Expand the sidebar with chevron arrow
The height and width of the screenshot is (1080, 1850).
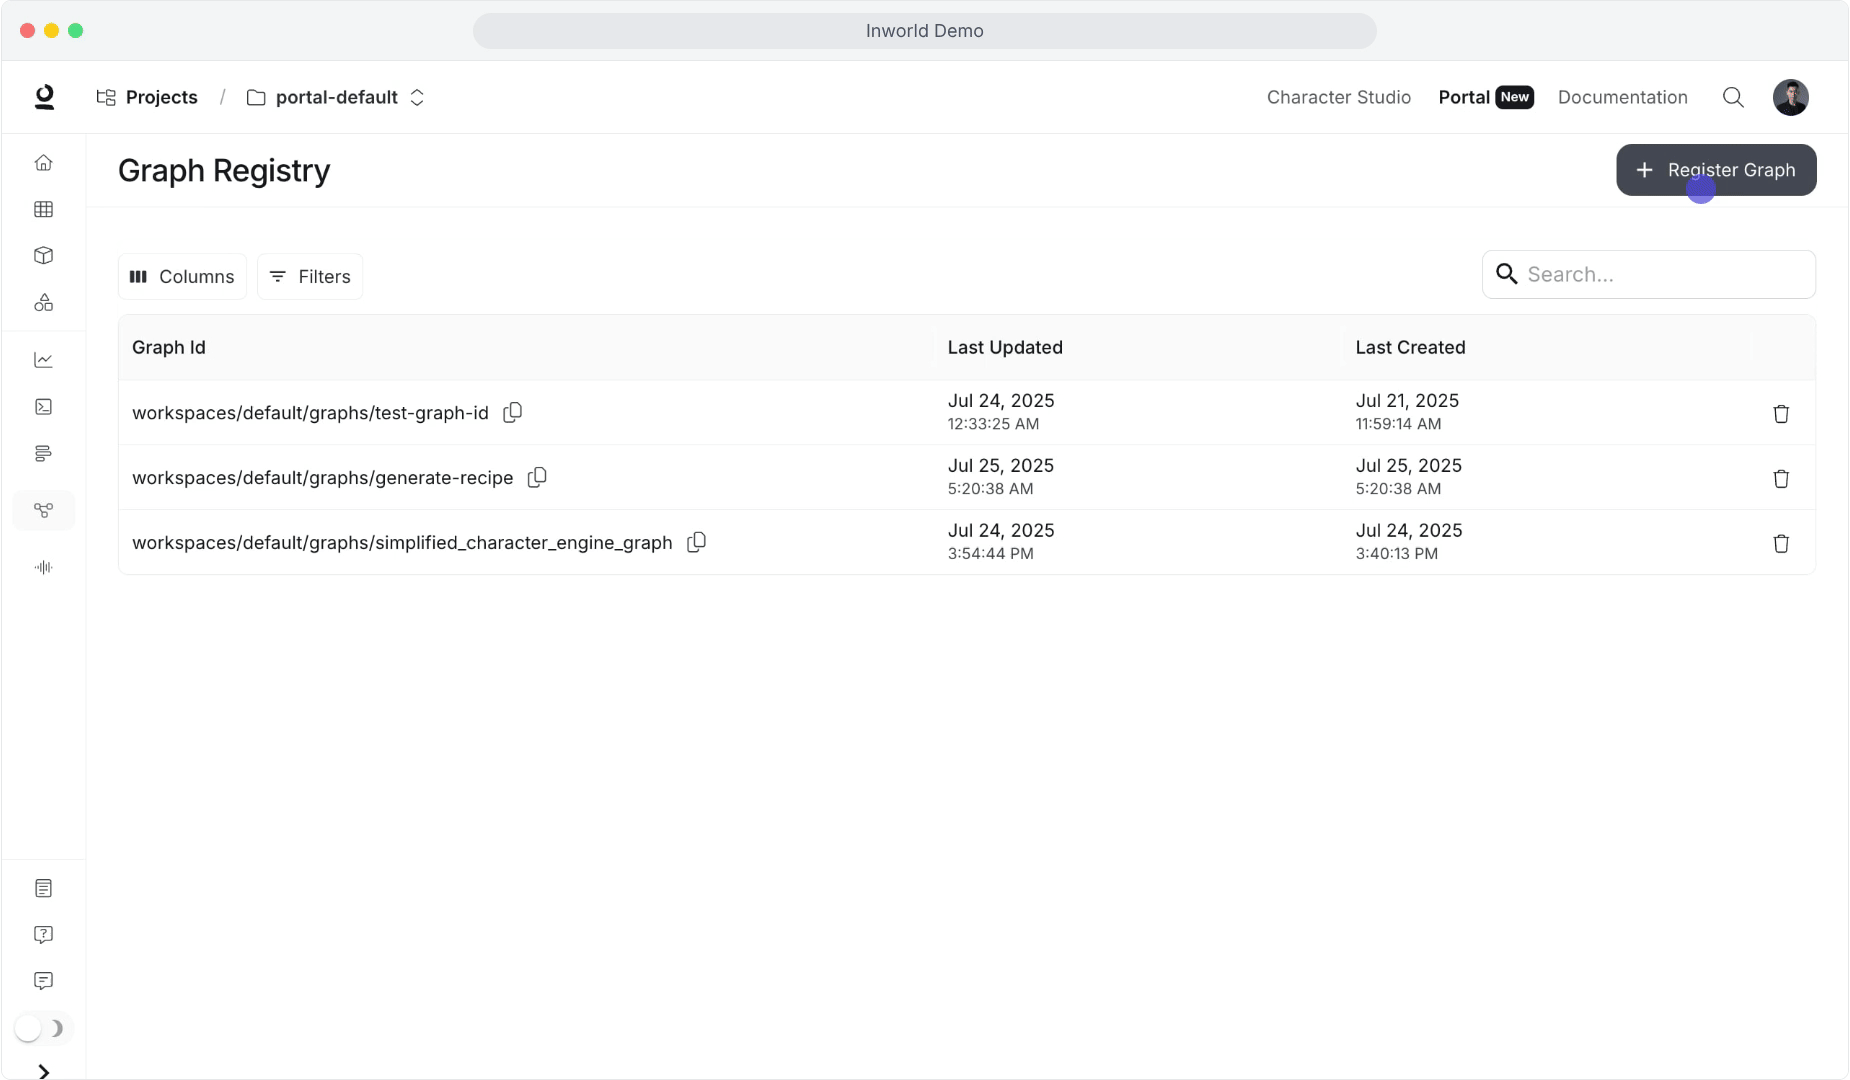click(43, 1071)
